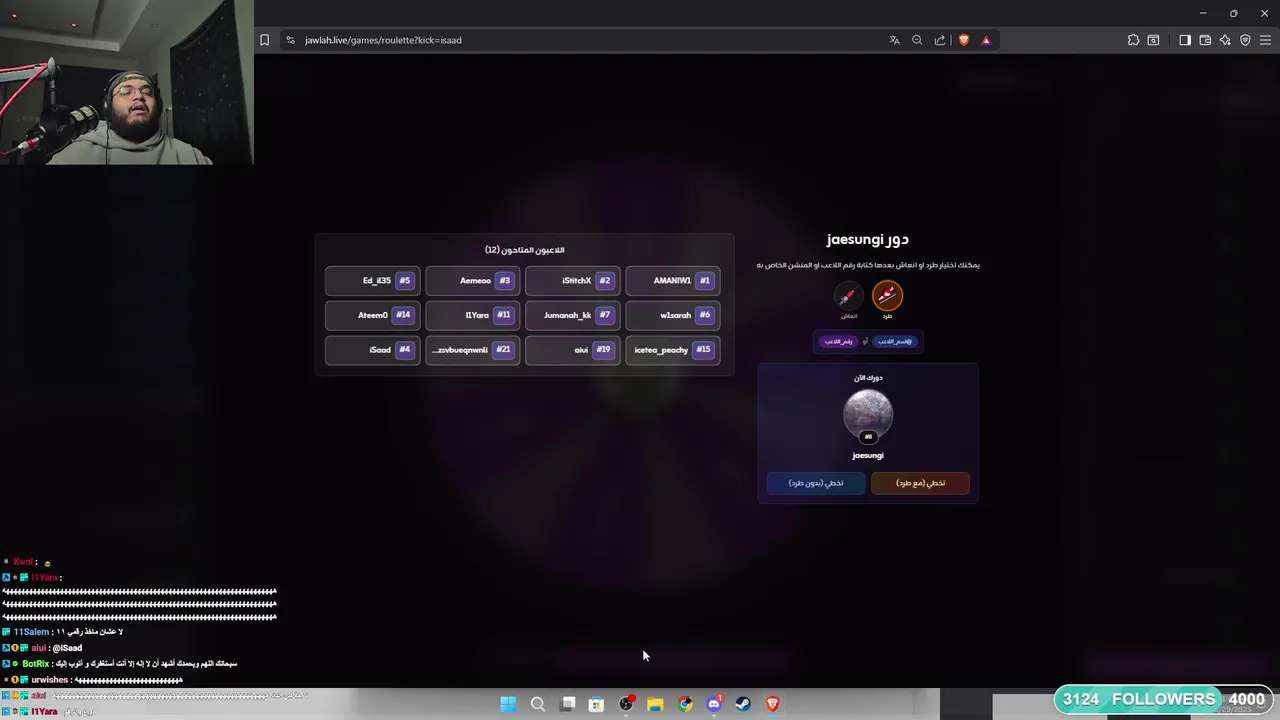Screen dimensions: 1280x720
Task: Click the streamer webcam overlay
Action: 127,82
